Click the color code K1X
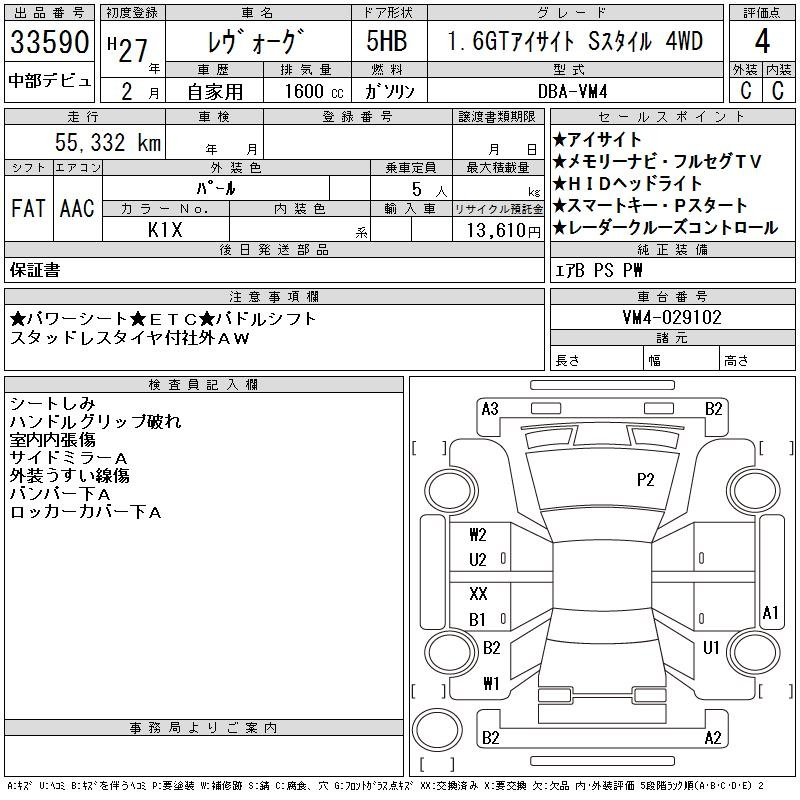The width and height of the screenshot is (800, 800). click(165, 229)
